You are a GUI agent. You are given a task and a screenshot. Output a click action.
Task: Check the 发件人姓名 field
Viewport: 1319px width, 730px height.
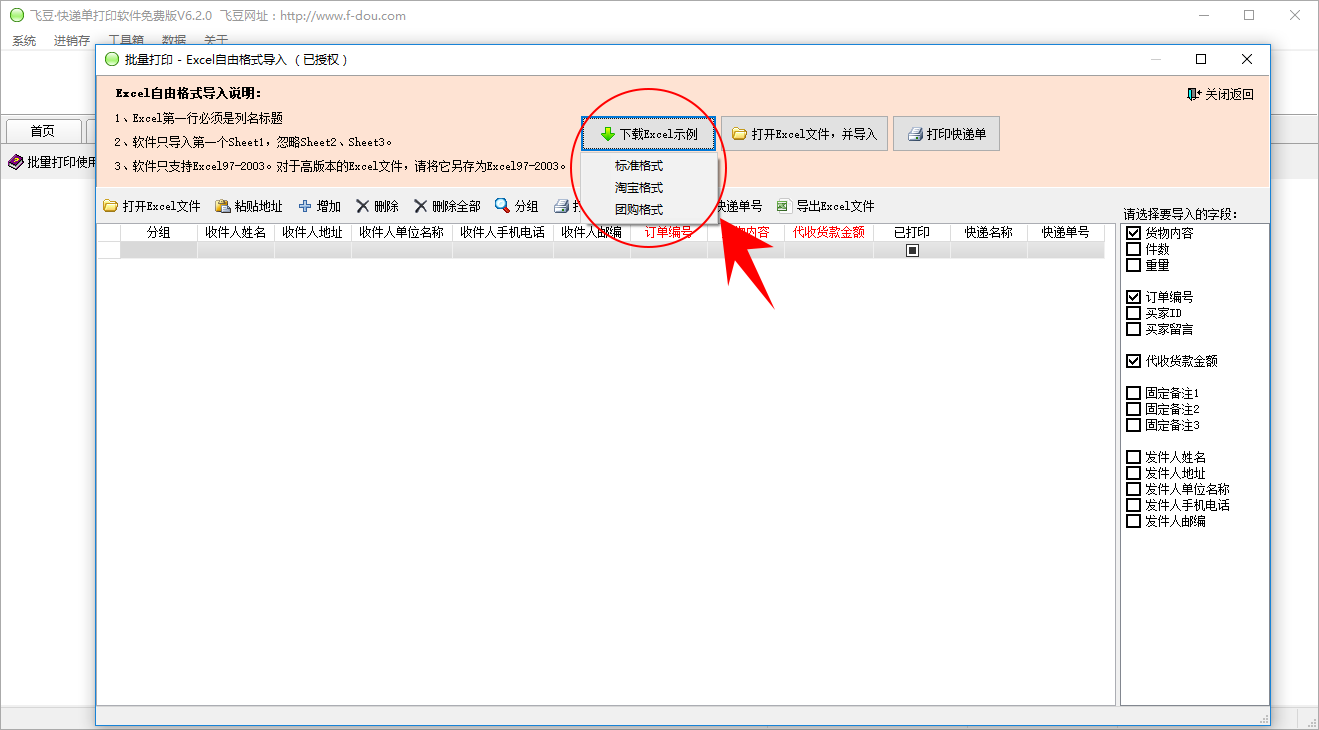click(1133, 457)
